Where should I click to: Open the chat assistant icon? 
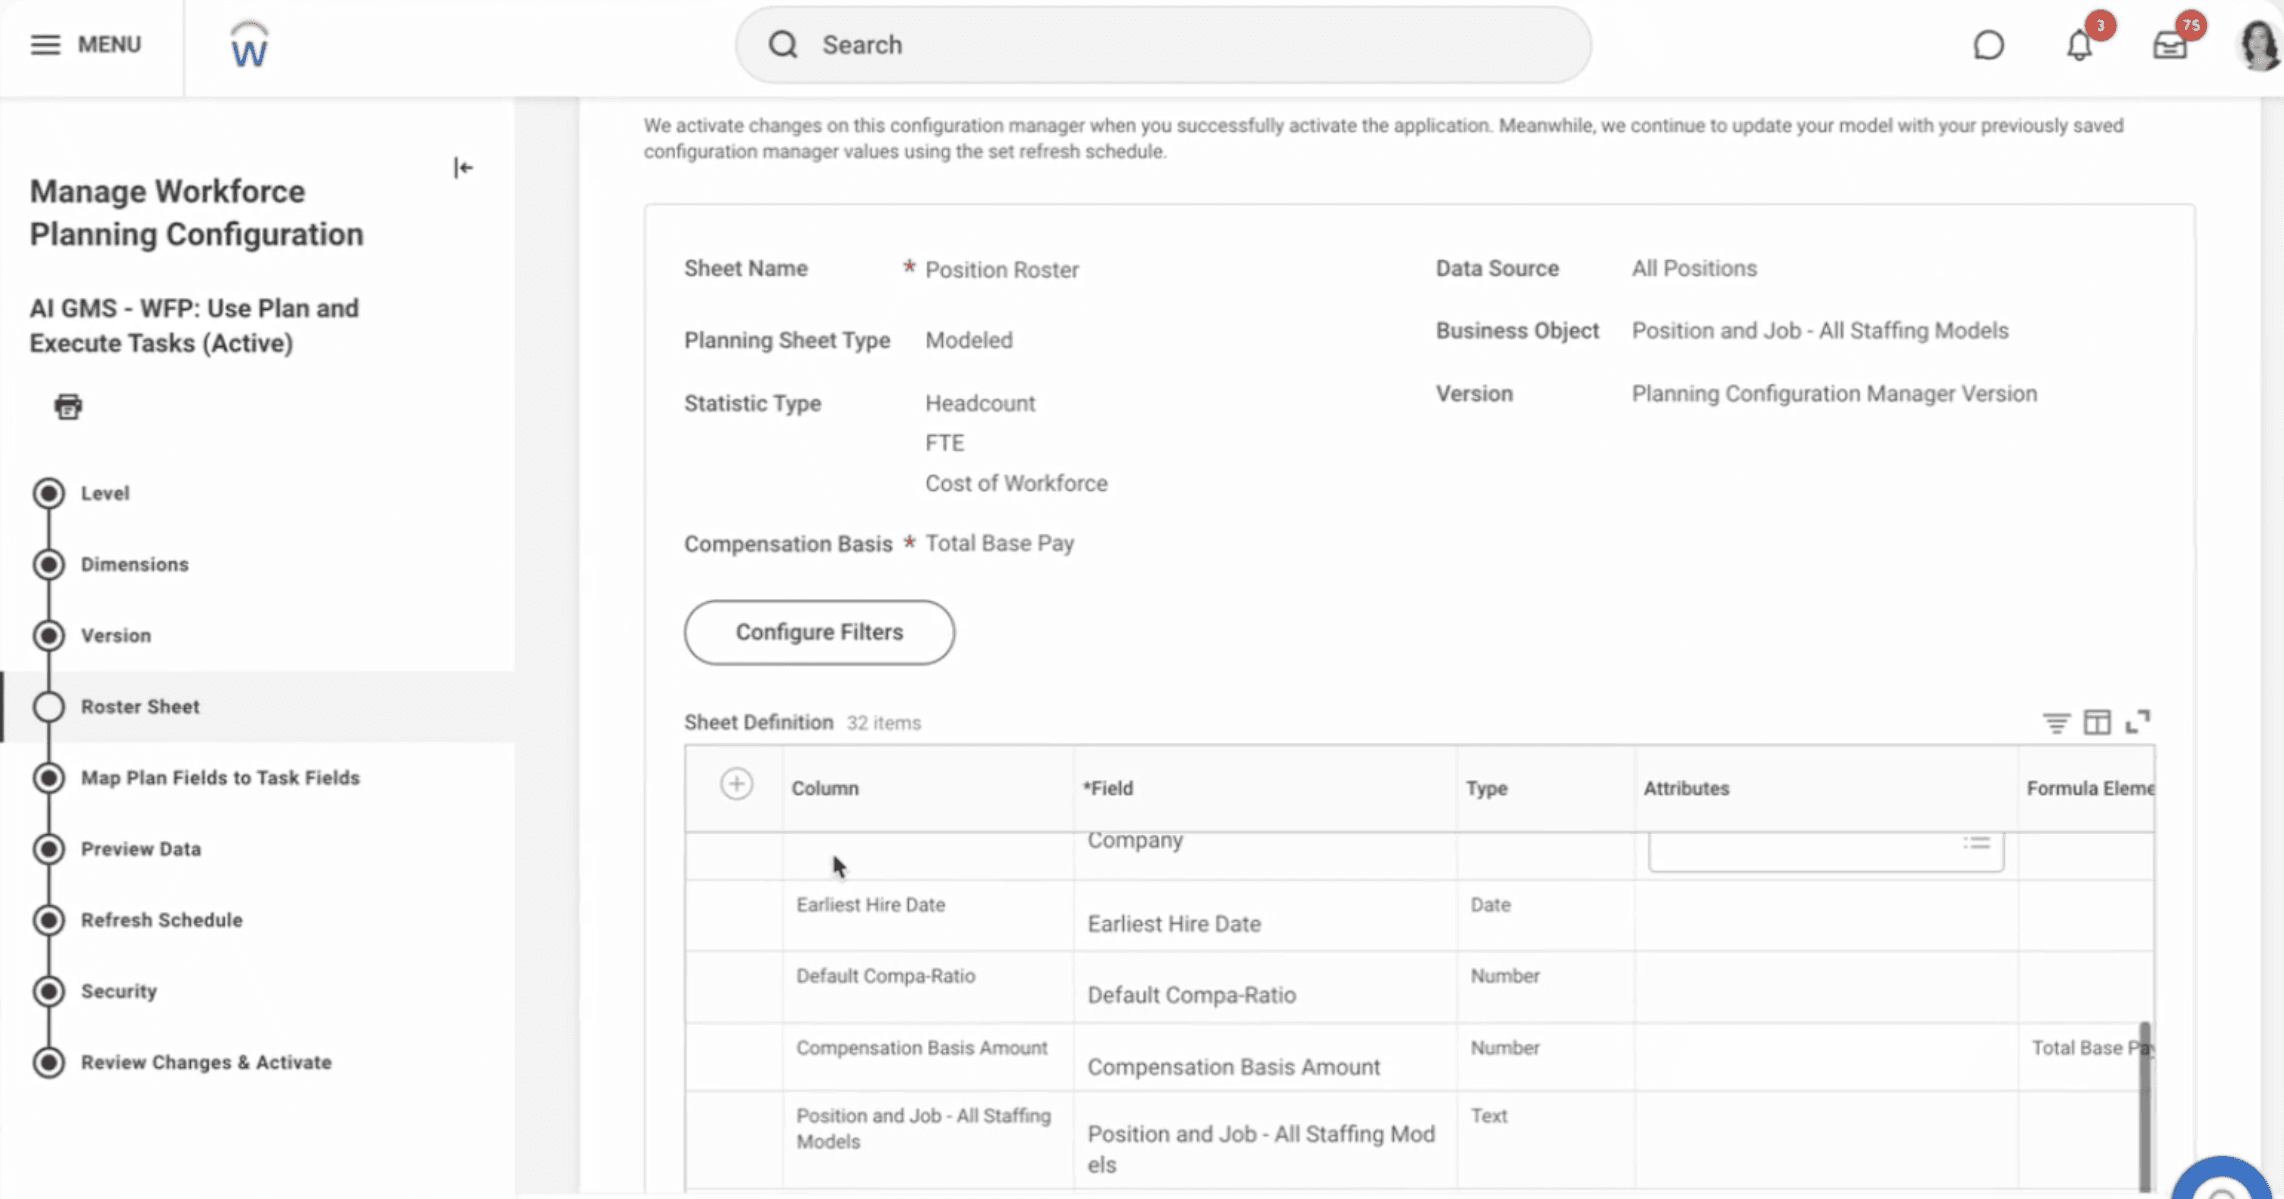tap(1988, 45)
